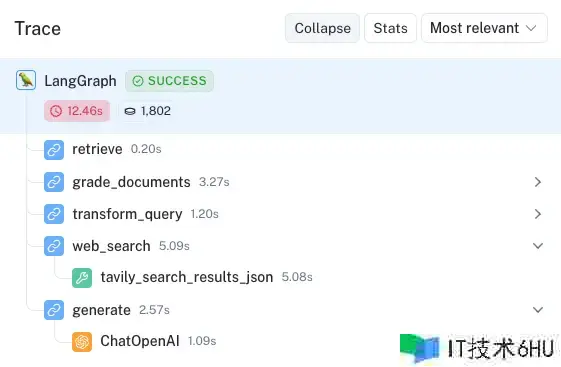Click the grade_documents chain icon
The height and width of the screenshot is (367, 561).
click(x=54, y=182)
